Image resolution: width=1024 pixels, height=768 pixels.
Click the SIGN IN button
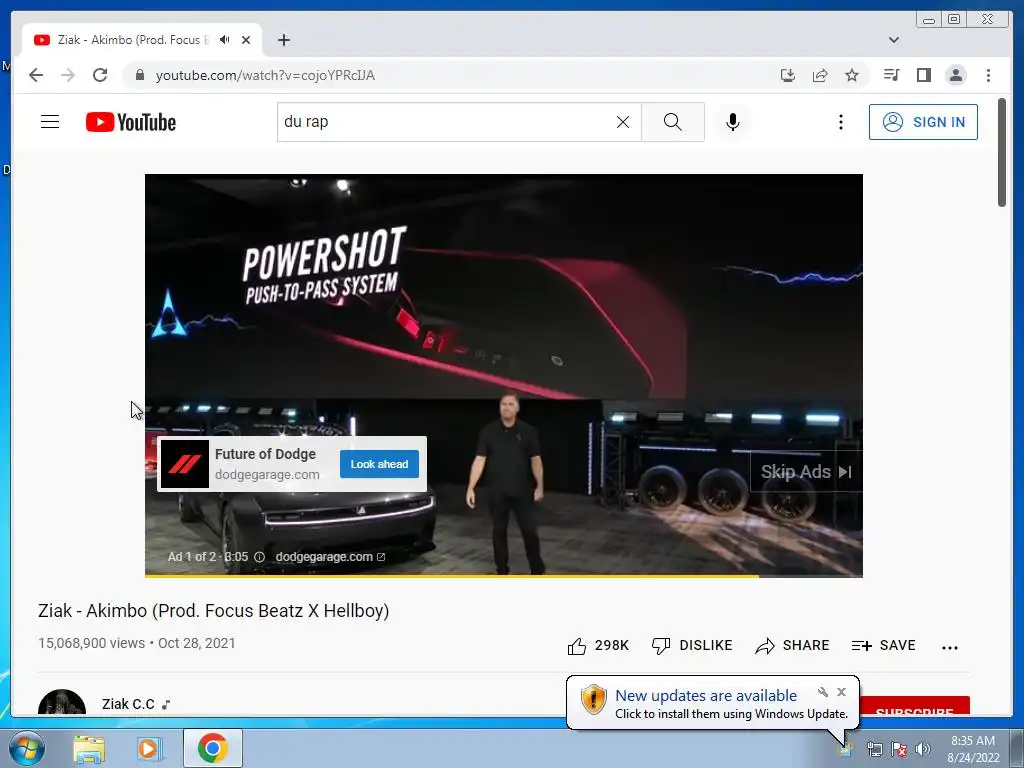(923, 122)
